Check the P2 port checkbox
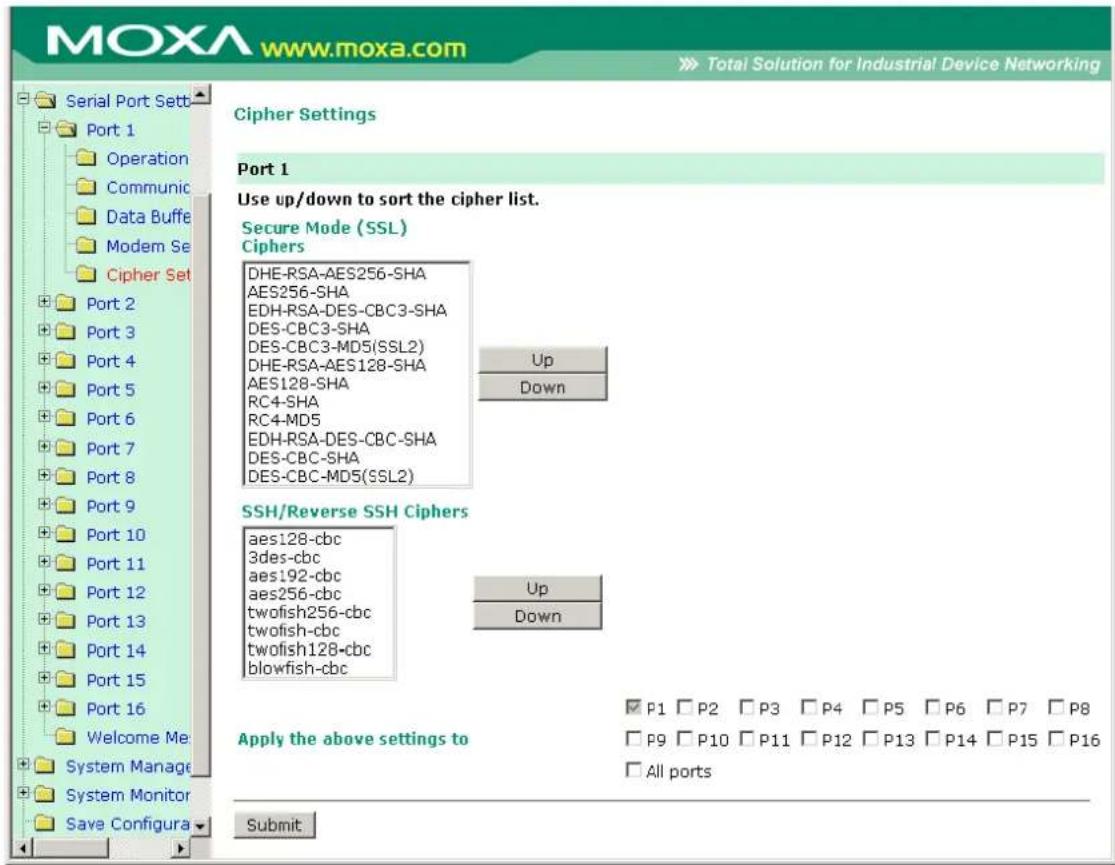This screenshot has width=1115, height=865. click(x=685, y=707)
